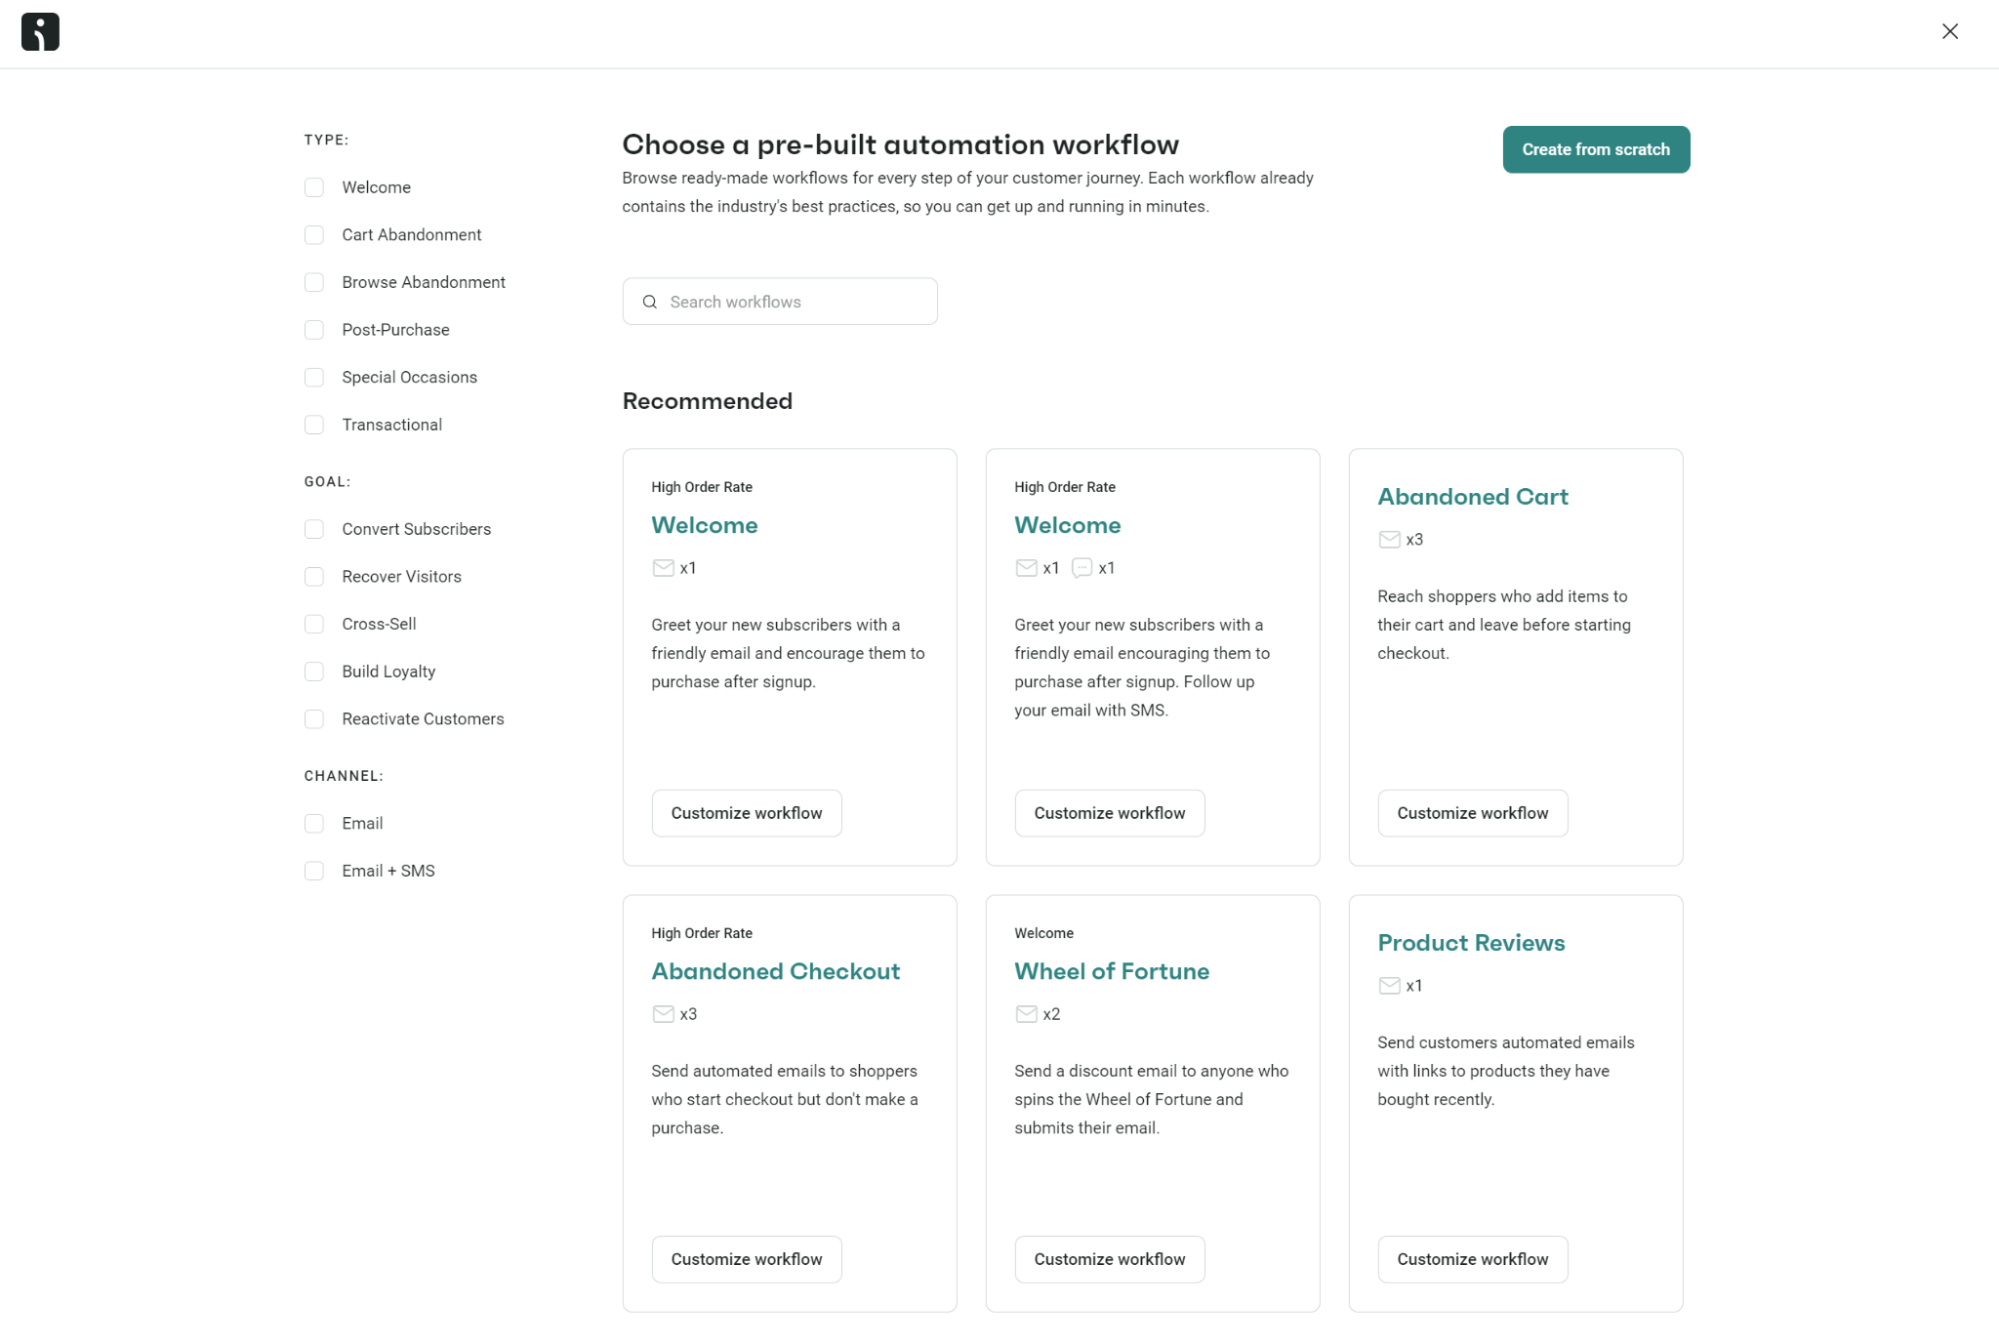Click the Omnisend logo icon
Image resolution: width=1999 pixels, height=1330 pixels.
click(39, 31)
